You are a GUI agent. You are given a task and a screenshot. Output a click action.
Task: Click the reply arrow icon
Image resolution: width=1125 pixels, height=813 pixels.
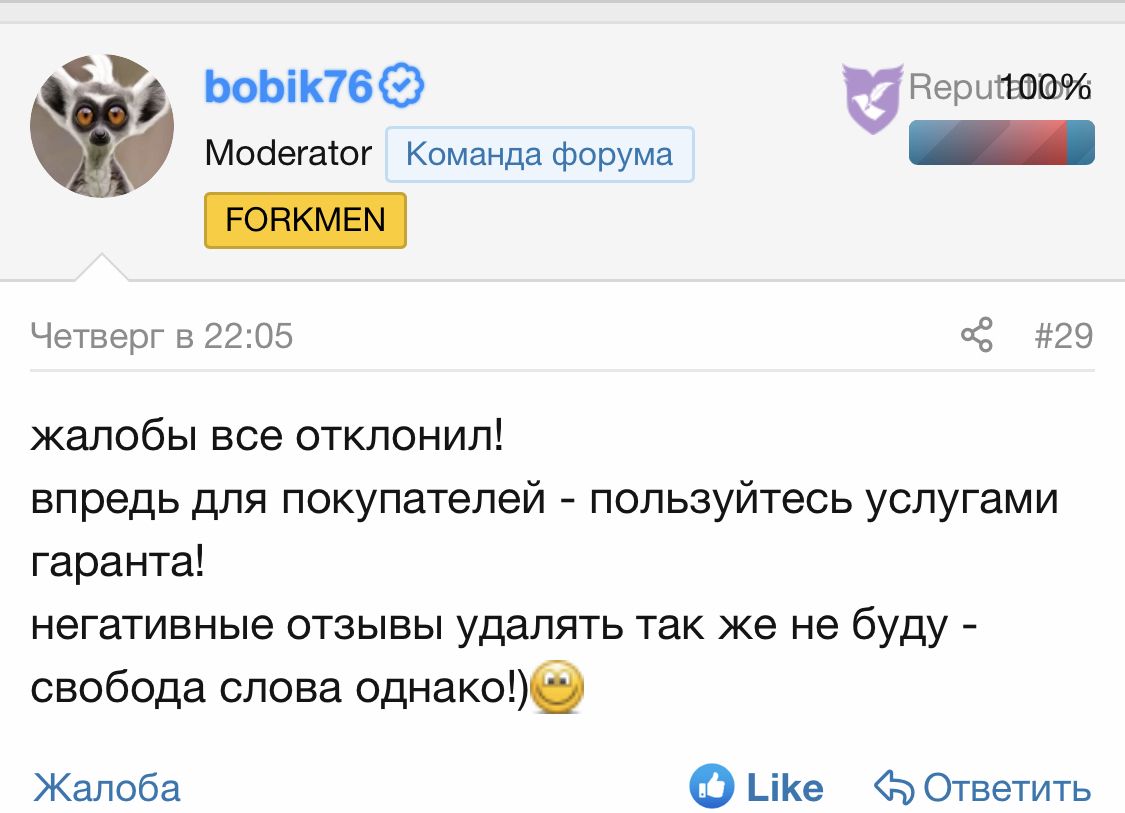coord(893,788)
